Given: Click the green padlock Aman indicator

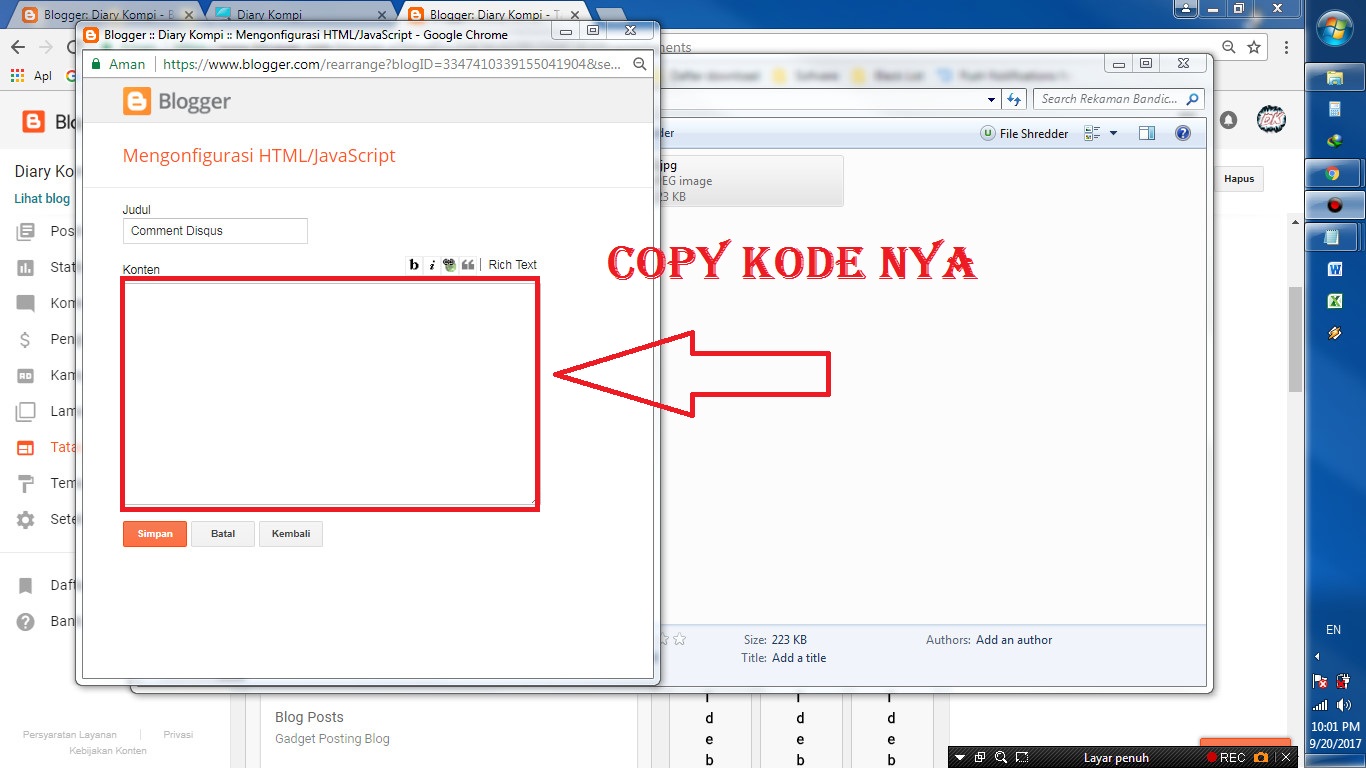Looking at the screenshot, I should [x=118, y=64].
